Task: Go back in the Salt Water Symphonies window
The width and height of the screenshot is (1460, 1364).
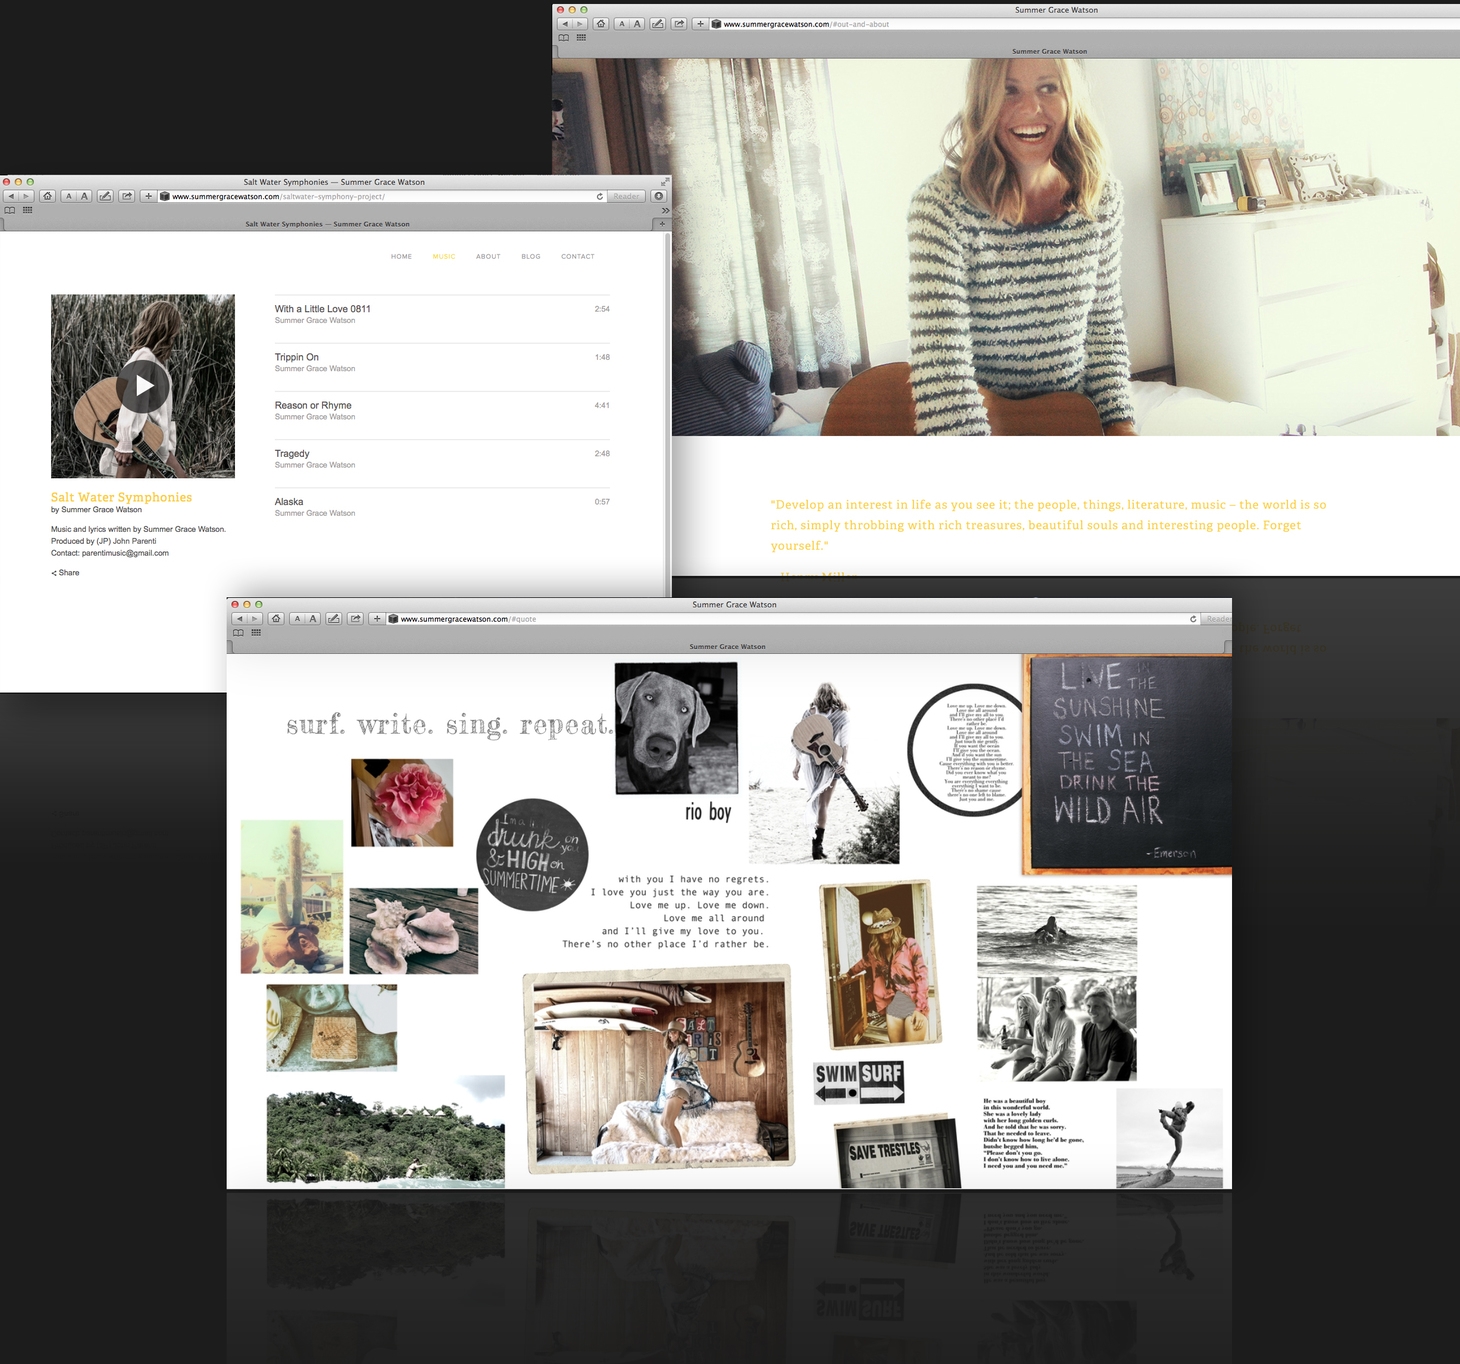Action: coord(11,196)
